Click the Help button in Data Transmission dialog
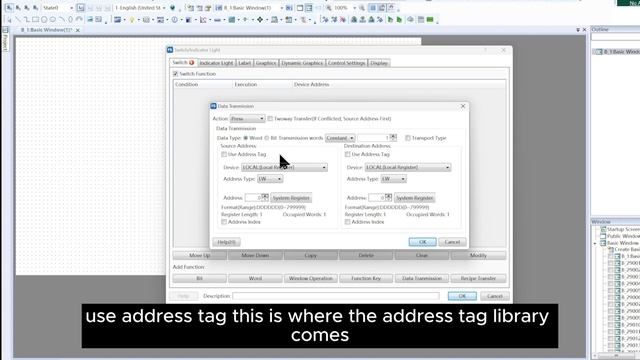 click(227, 242)
